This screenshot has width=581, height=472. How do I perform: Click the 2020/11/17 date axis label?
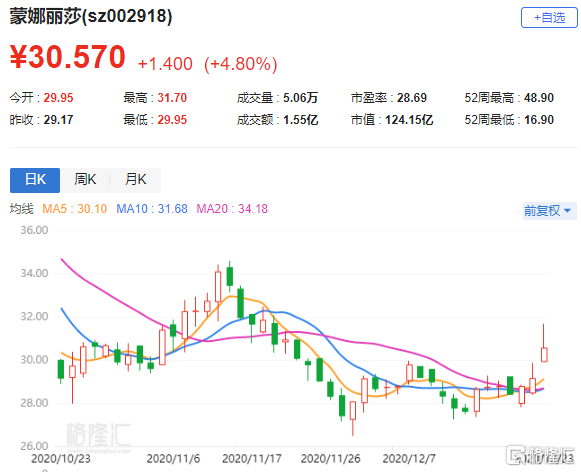click(x=252, y=459)
